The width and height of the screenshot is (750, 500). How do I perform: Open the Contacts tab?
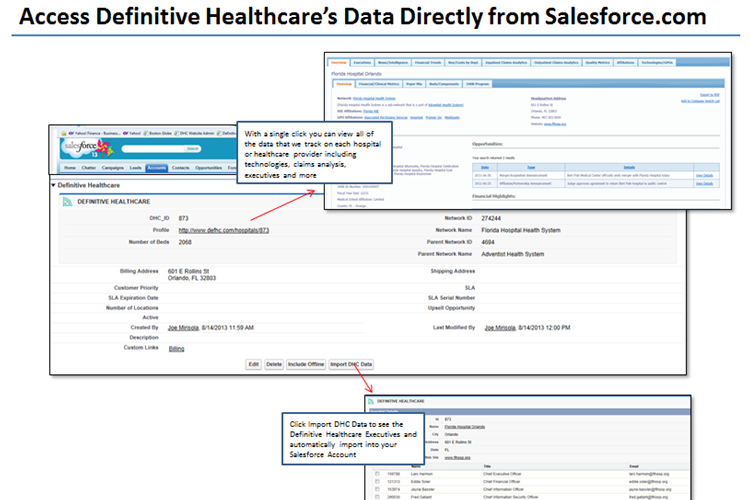pyautogui.click(x=180, y=168)
